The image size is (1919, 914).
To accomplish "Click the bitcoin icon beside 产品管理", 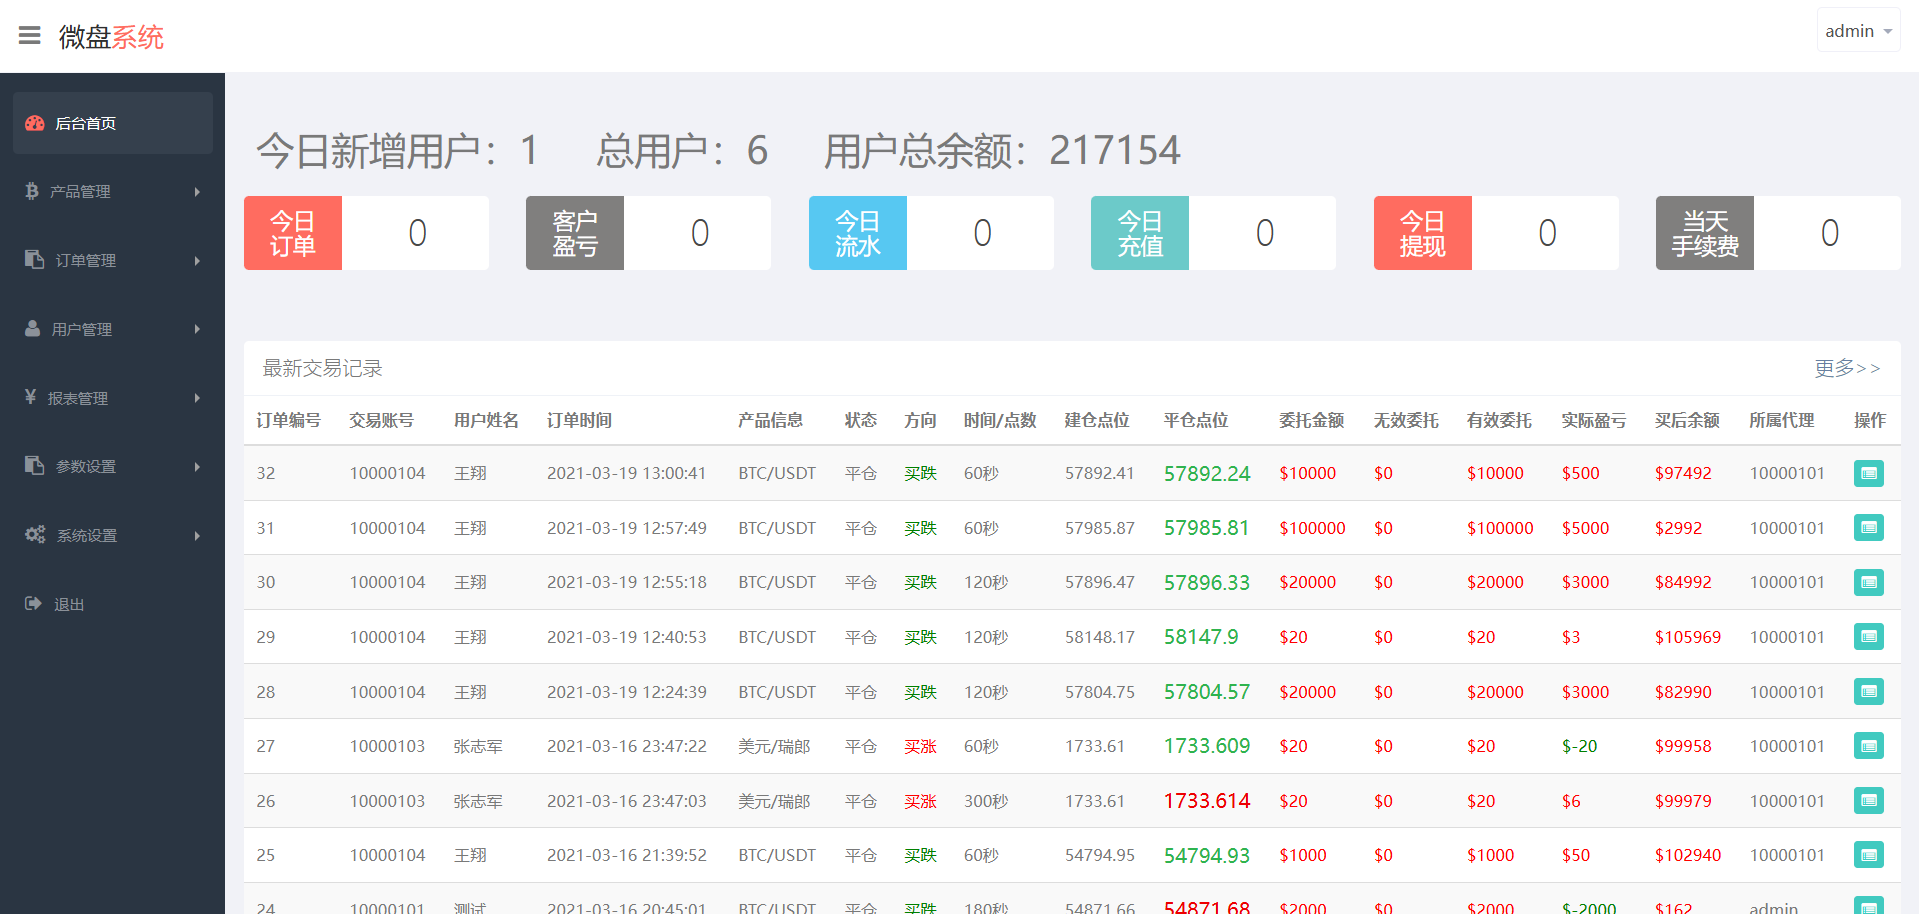I will click(32, 191).
